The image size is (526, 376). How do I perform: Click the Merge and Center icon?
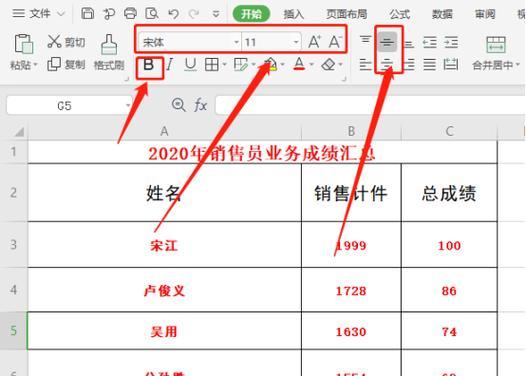496,45
